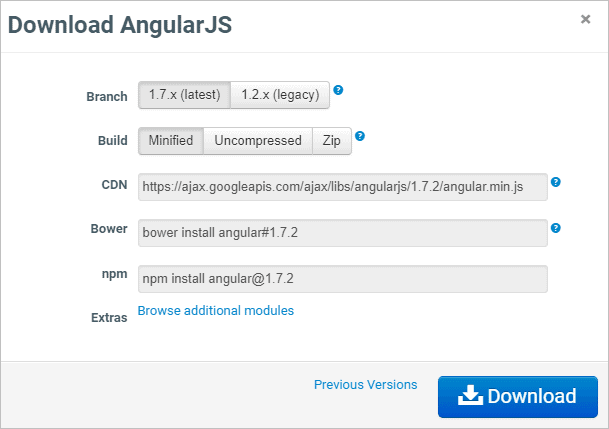
Task: Click the Branch label text
Action: [107, 97]
